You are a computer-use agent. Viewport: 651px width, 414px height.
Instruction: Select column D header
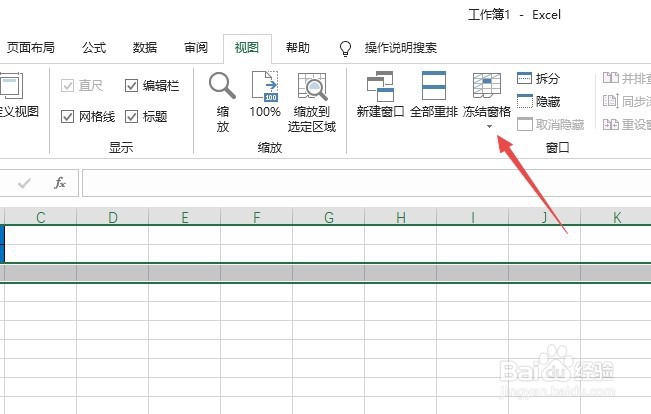pyautogui.click(x=113, y=217)
